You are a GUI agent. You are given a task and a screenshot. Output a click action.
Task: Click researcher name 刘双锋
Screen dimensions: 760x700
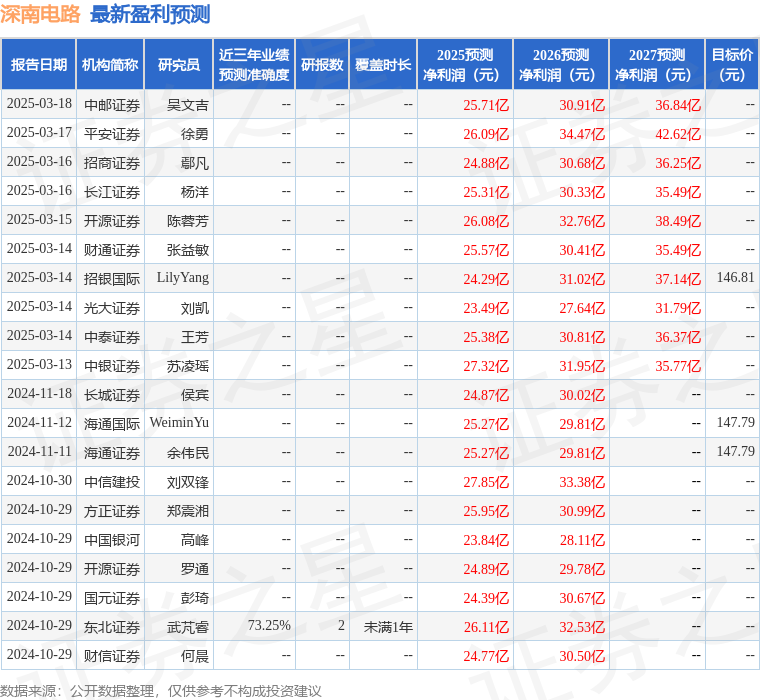188,482
